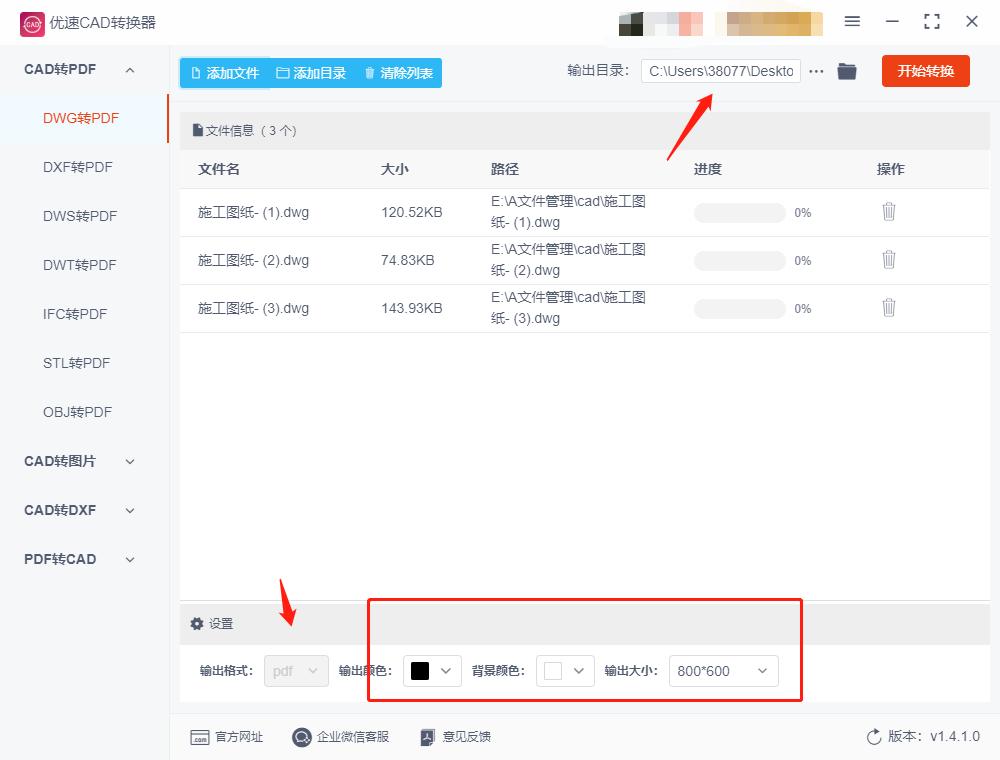This screenshot has width=1000, height=760.
Task: Add a folder using 添加目录
Action: point(311,72)
